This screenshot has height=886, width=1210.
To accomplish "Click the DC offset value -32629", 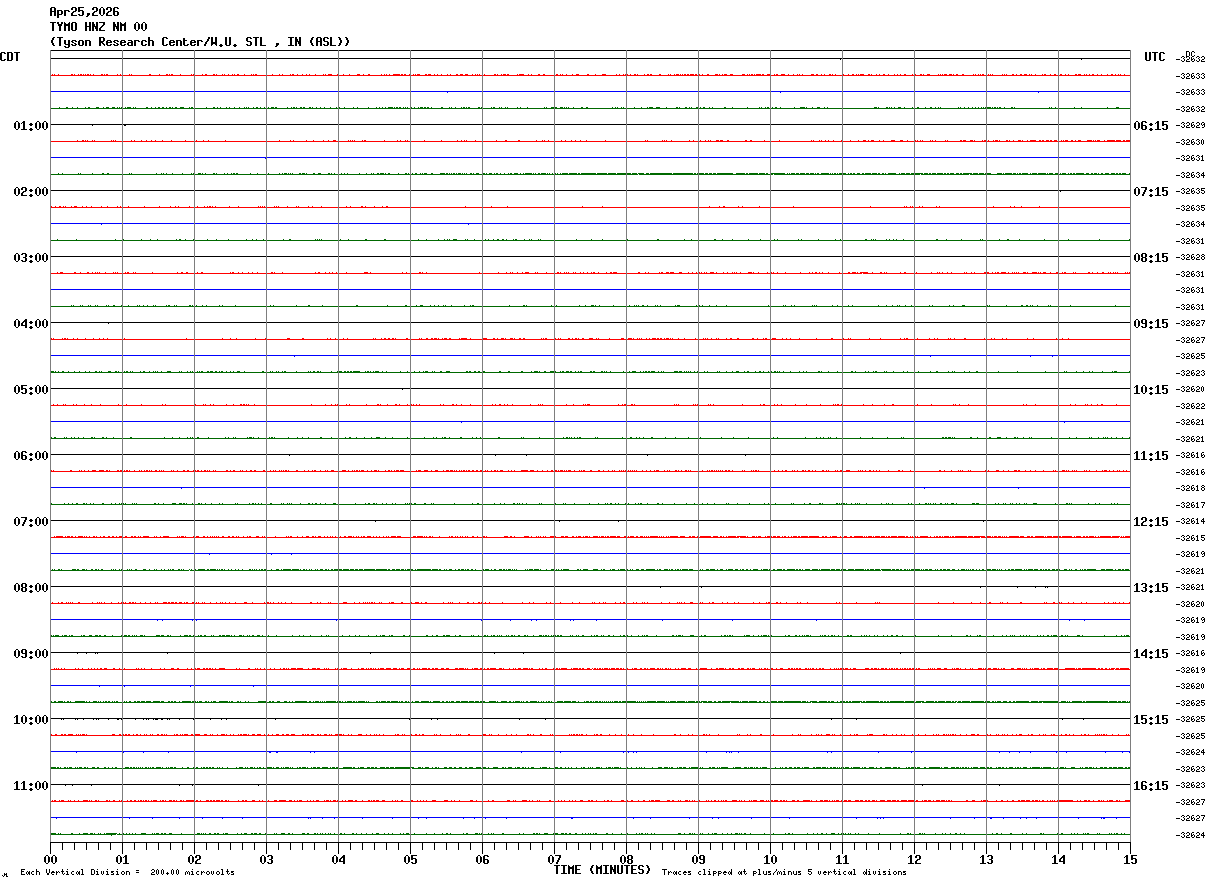I will point(1191,125).
